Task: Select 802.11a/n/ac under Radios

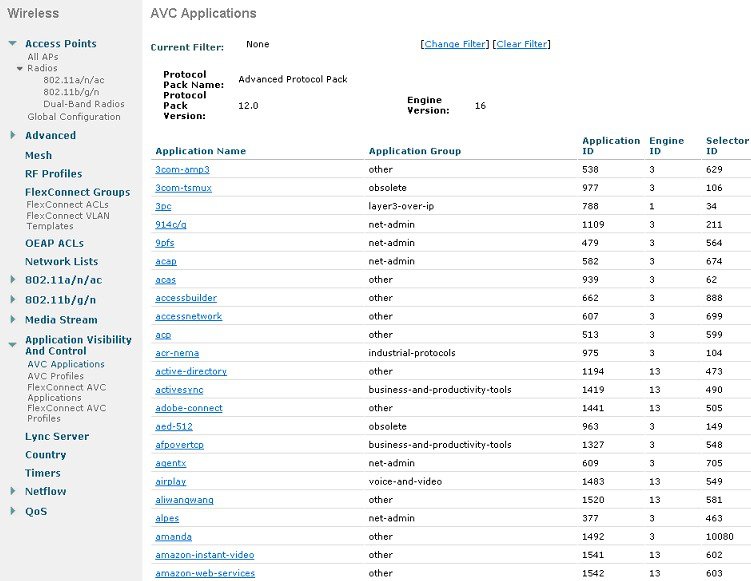Action: pyautogui.click(x=74, y=80)
